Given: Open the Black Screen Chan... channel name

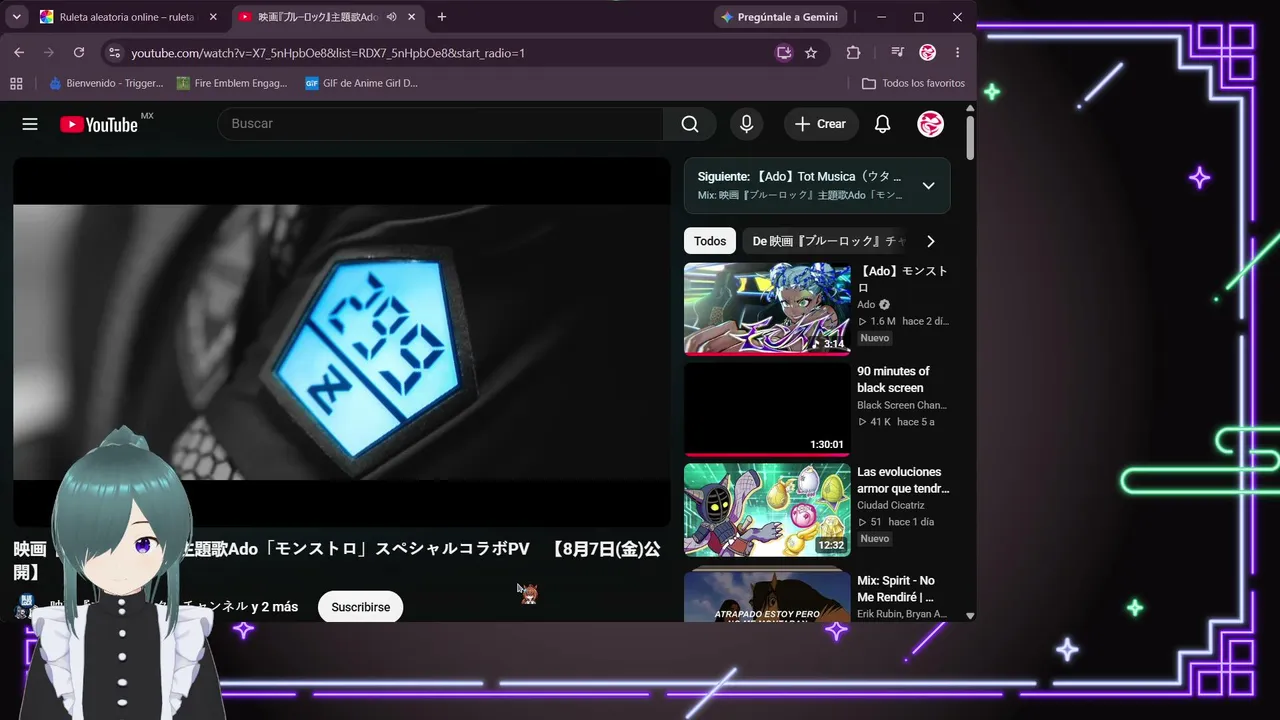Looking at the screenshot, I should point(902,405).
